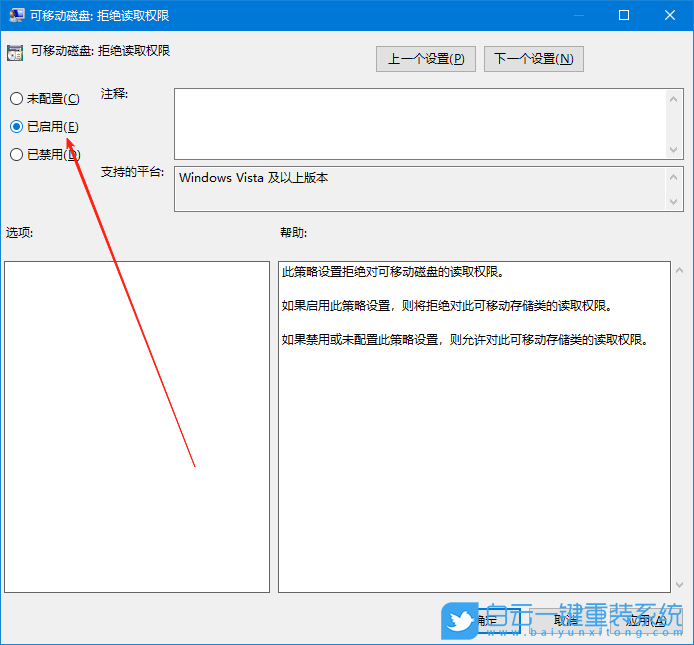
Task: Go to 下一个设置(N) next setting
Action: click(x=534, y=59)
